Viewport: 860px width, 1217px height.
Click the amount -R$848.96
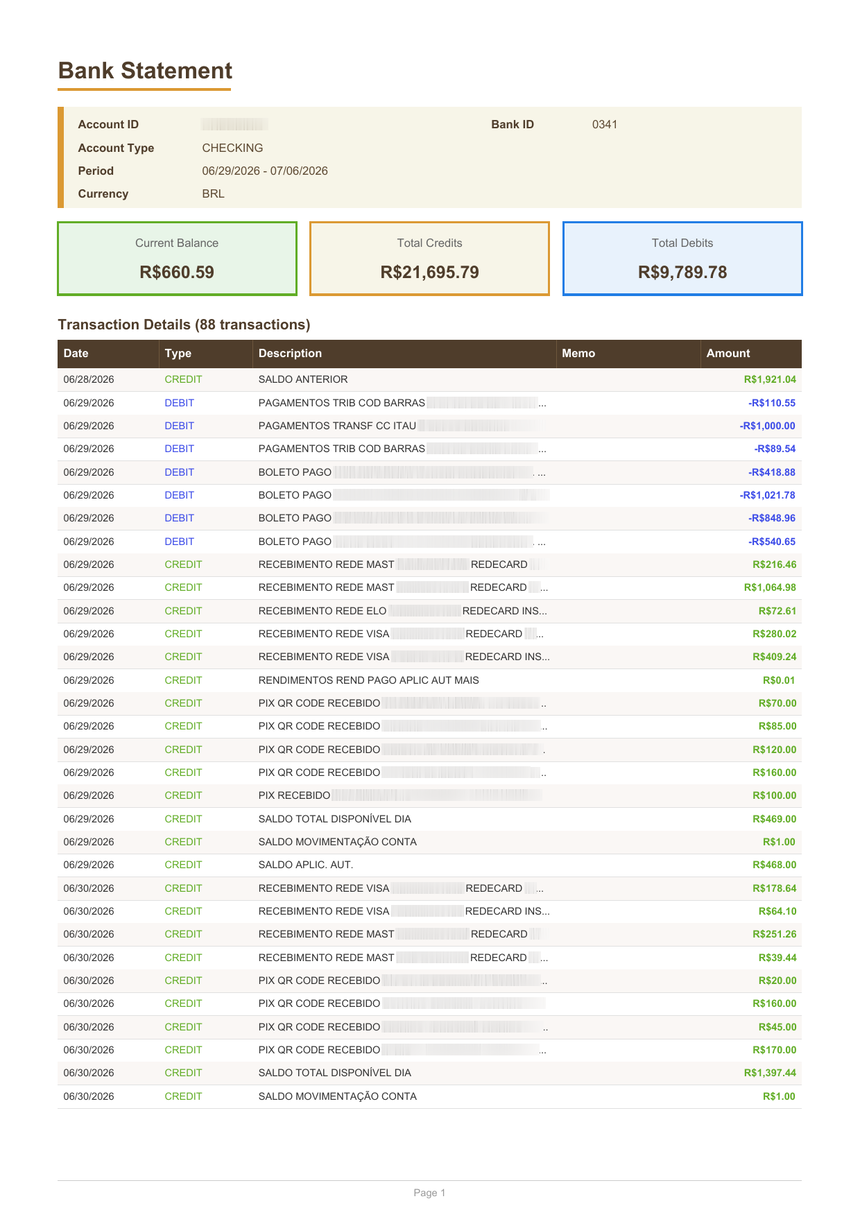pos(772,518)
